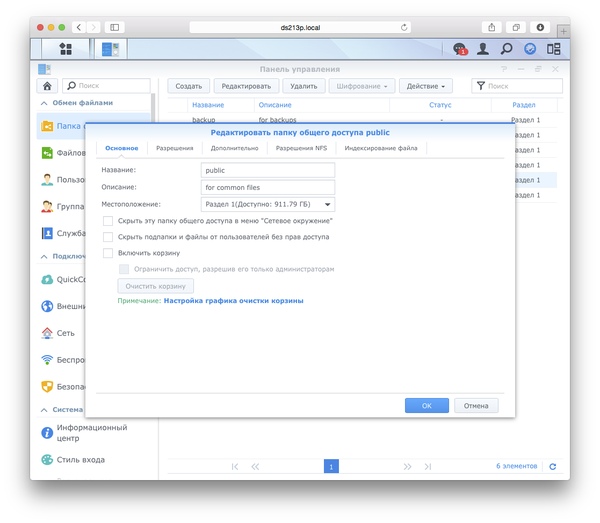Viewport: 600px width, 523px height.
Task: Click the Shared Folder icon in sidebar
Action: (47, 126)
